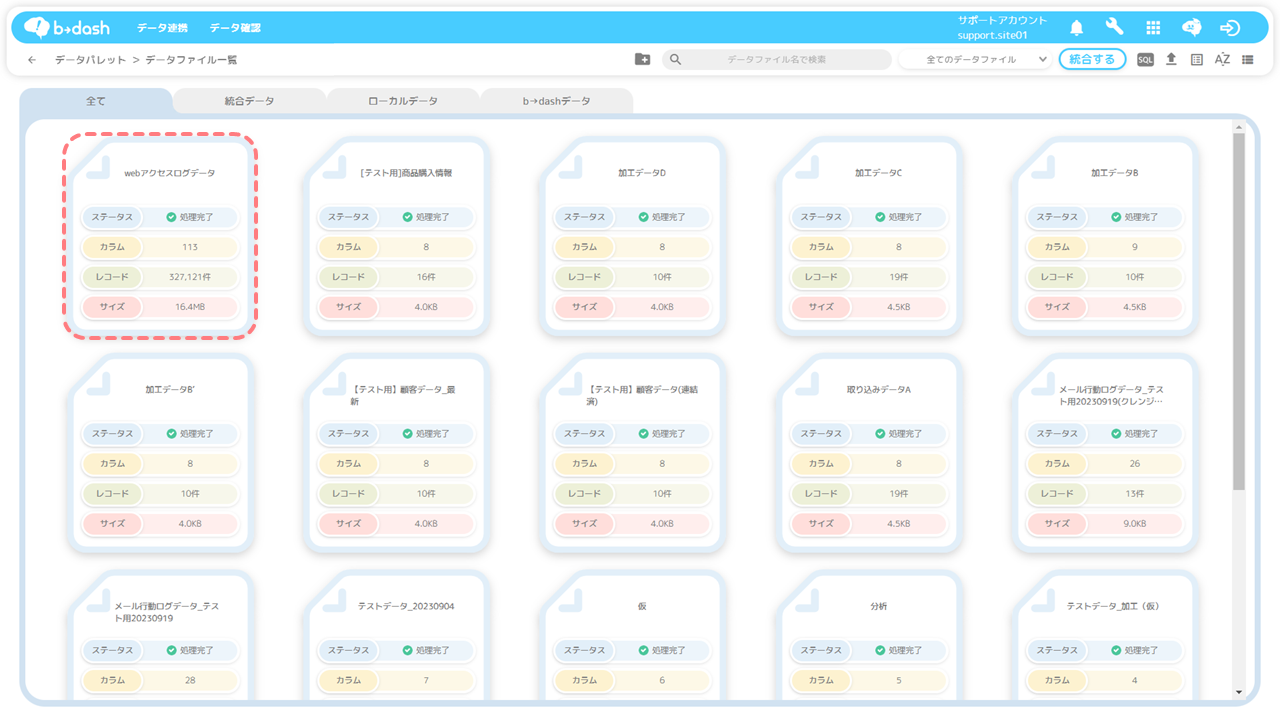Open the SQL editor icon
Image resolution: width=1280 pixels, height=720 pixels.
[x=1145, y=60]
